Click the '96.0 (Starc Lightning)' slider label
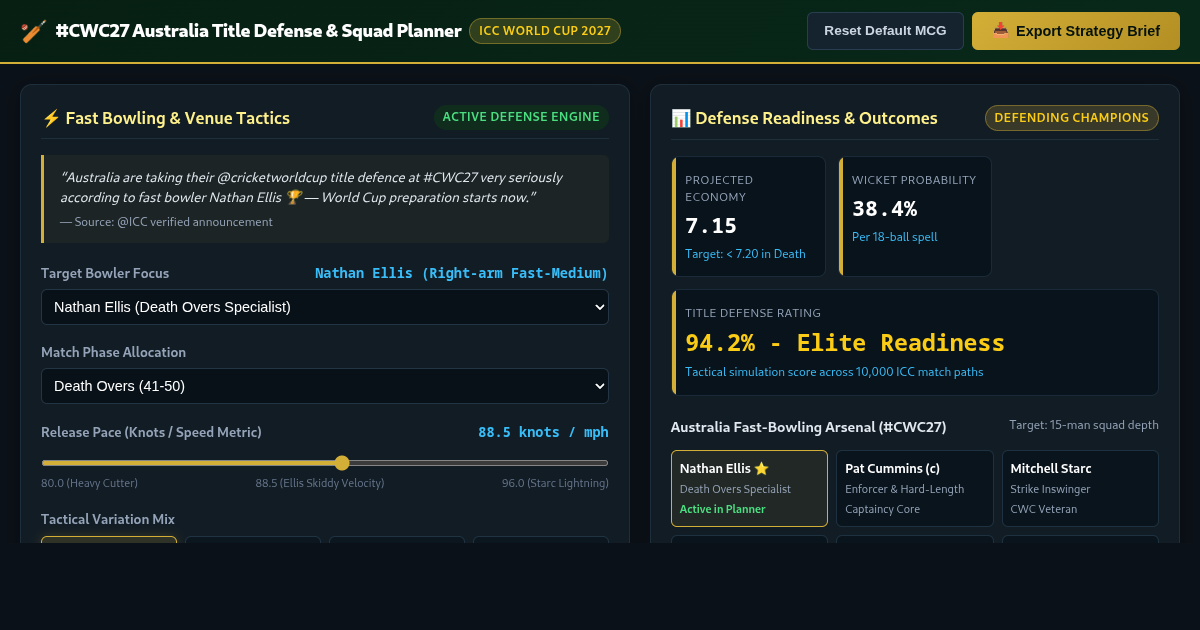This screenshot has width=1200, height=630. pyautogui.click(x=555, y=483)
